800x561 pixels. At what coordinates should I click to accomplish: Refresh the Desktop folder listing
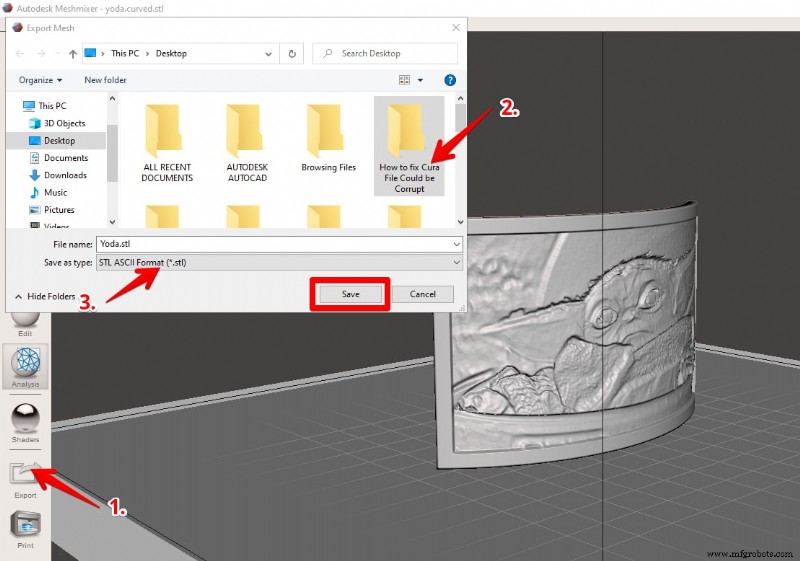292,54
